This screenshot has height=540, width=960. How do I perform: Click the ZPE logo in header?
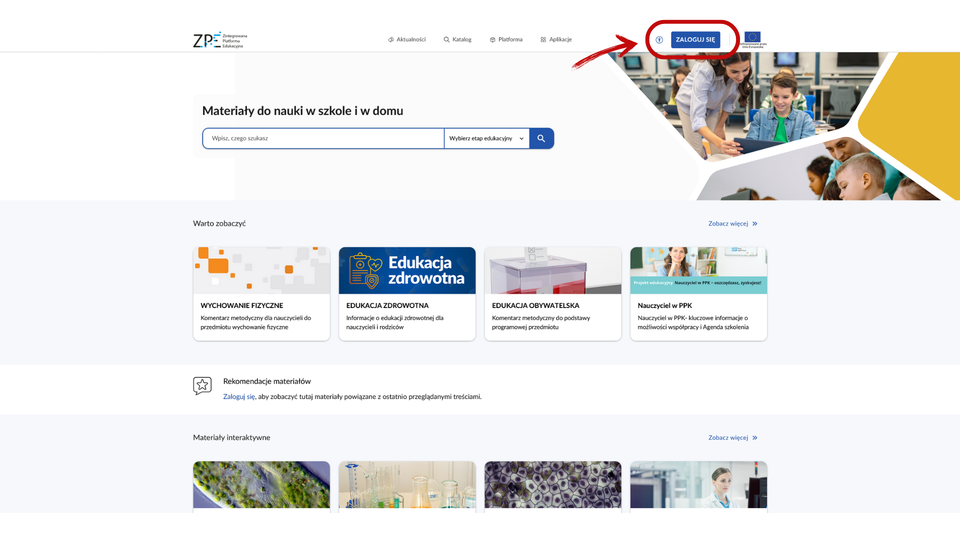(x=219, y=40)
